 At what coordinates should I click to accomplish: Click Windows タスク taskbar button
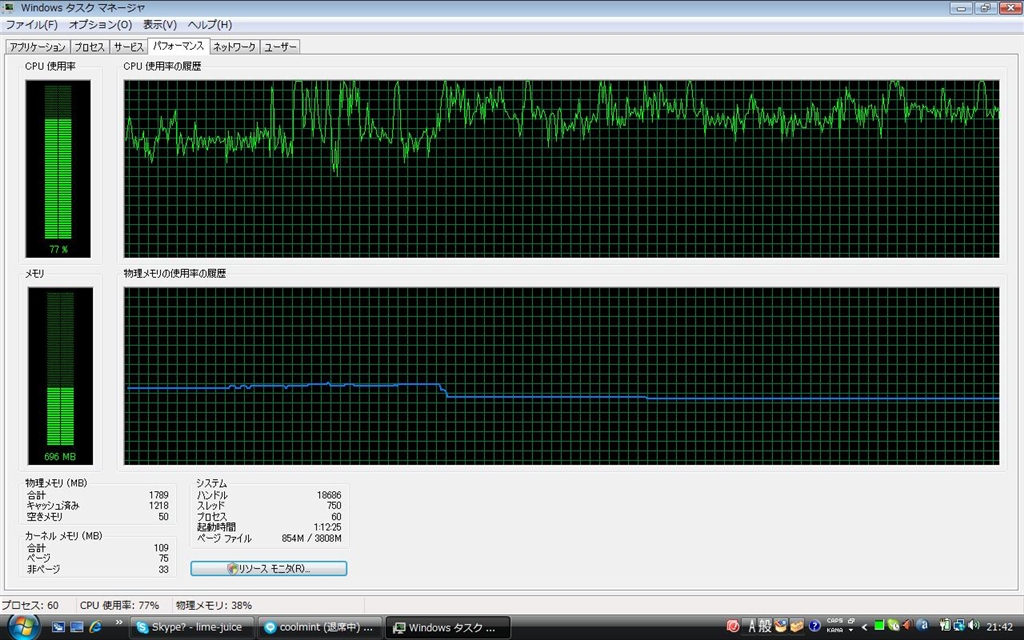(447, 628)
